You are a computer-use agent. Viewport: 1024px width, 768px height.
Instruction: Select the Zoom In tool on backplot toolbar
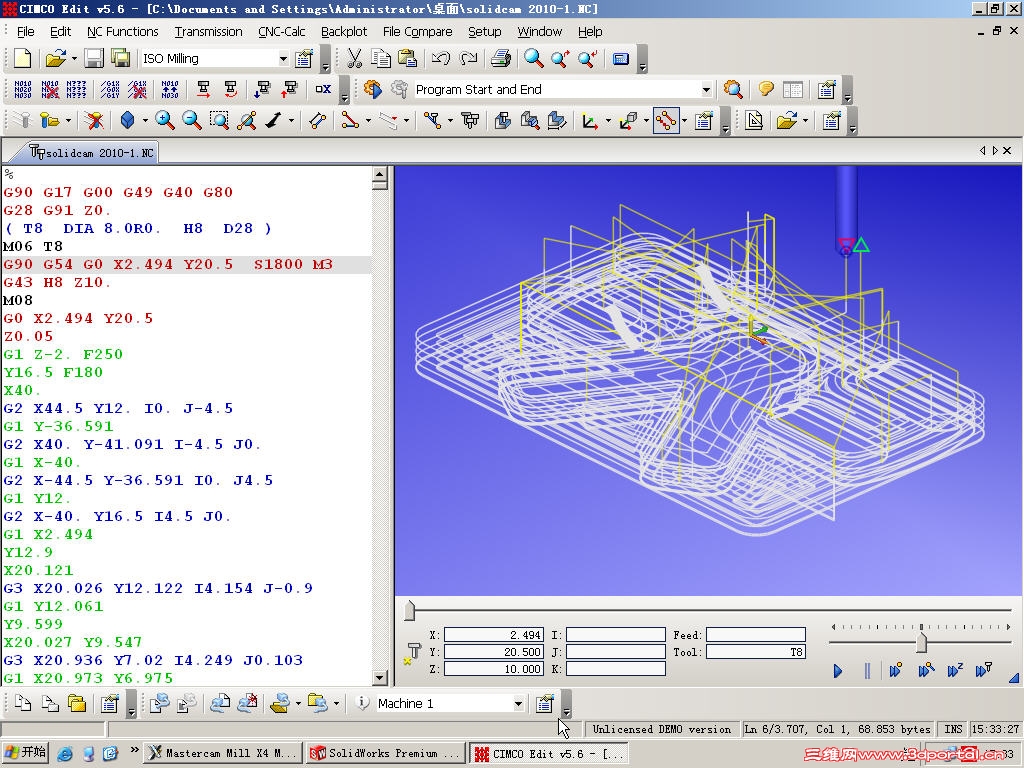[x=162, y=120]
